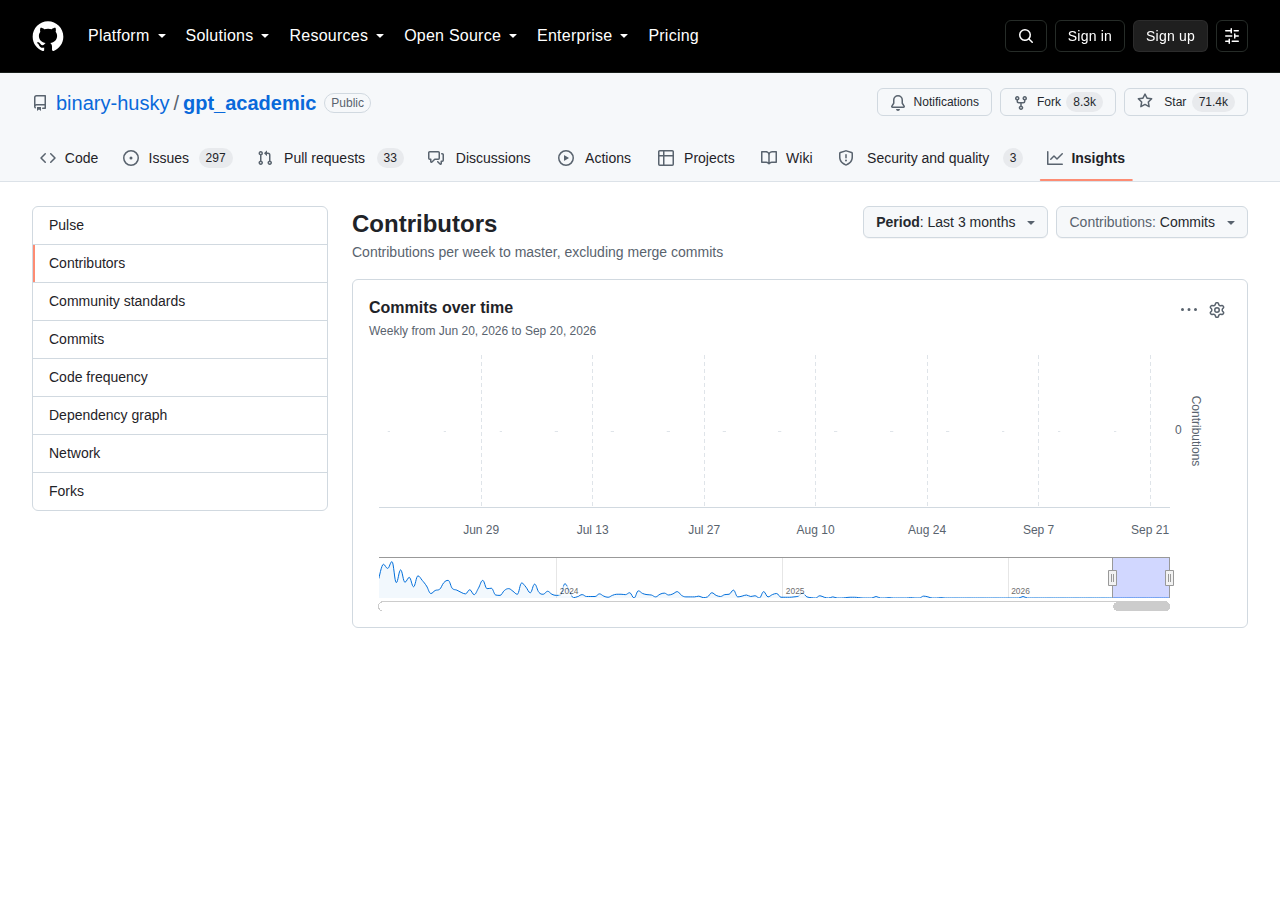Open Pulse in the Insights sidebar
The image size is (1280, 900).
tap(180, 225)
